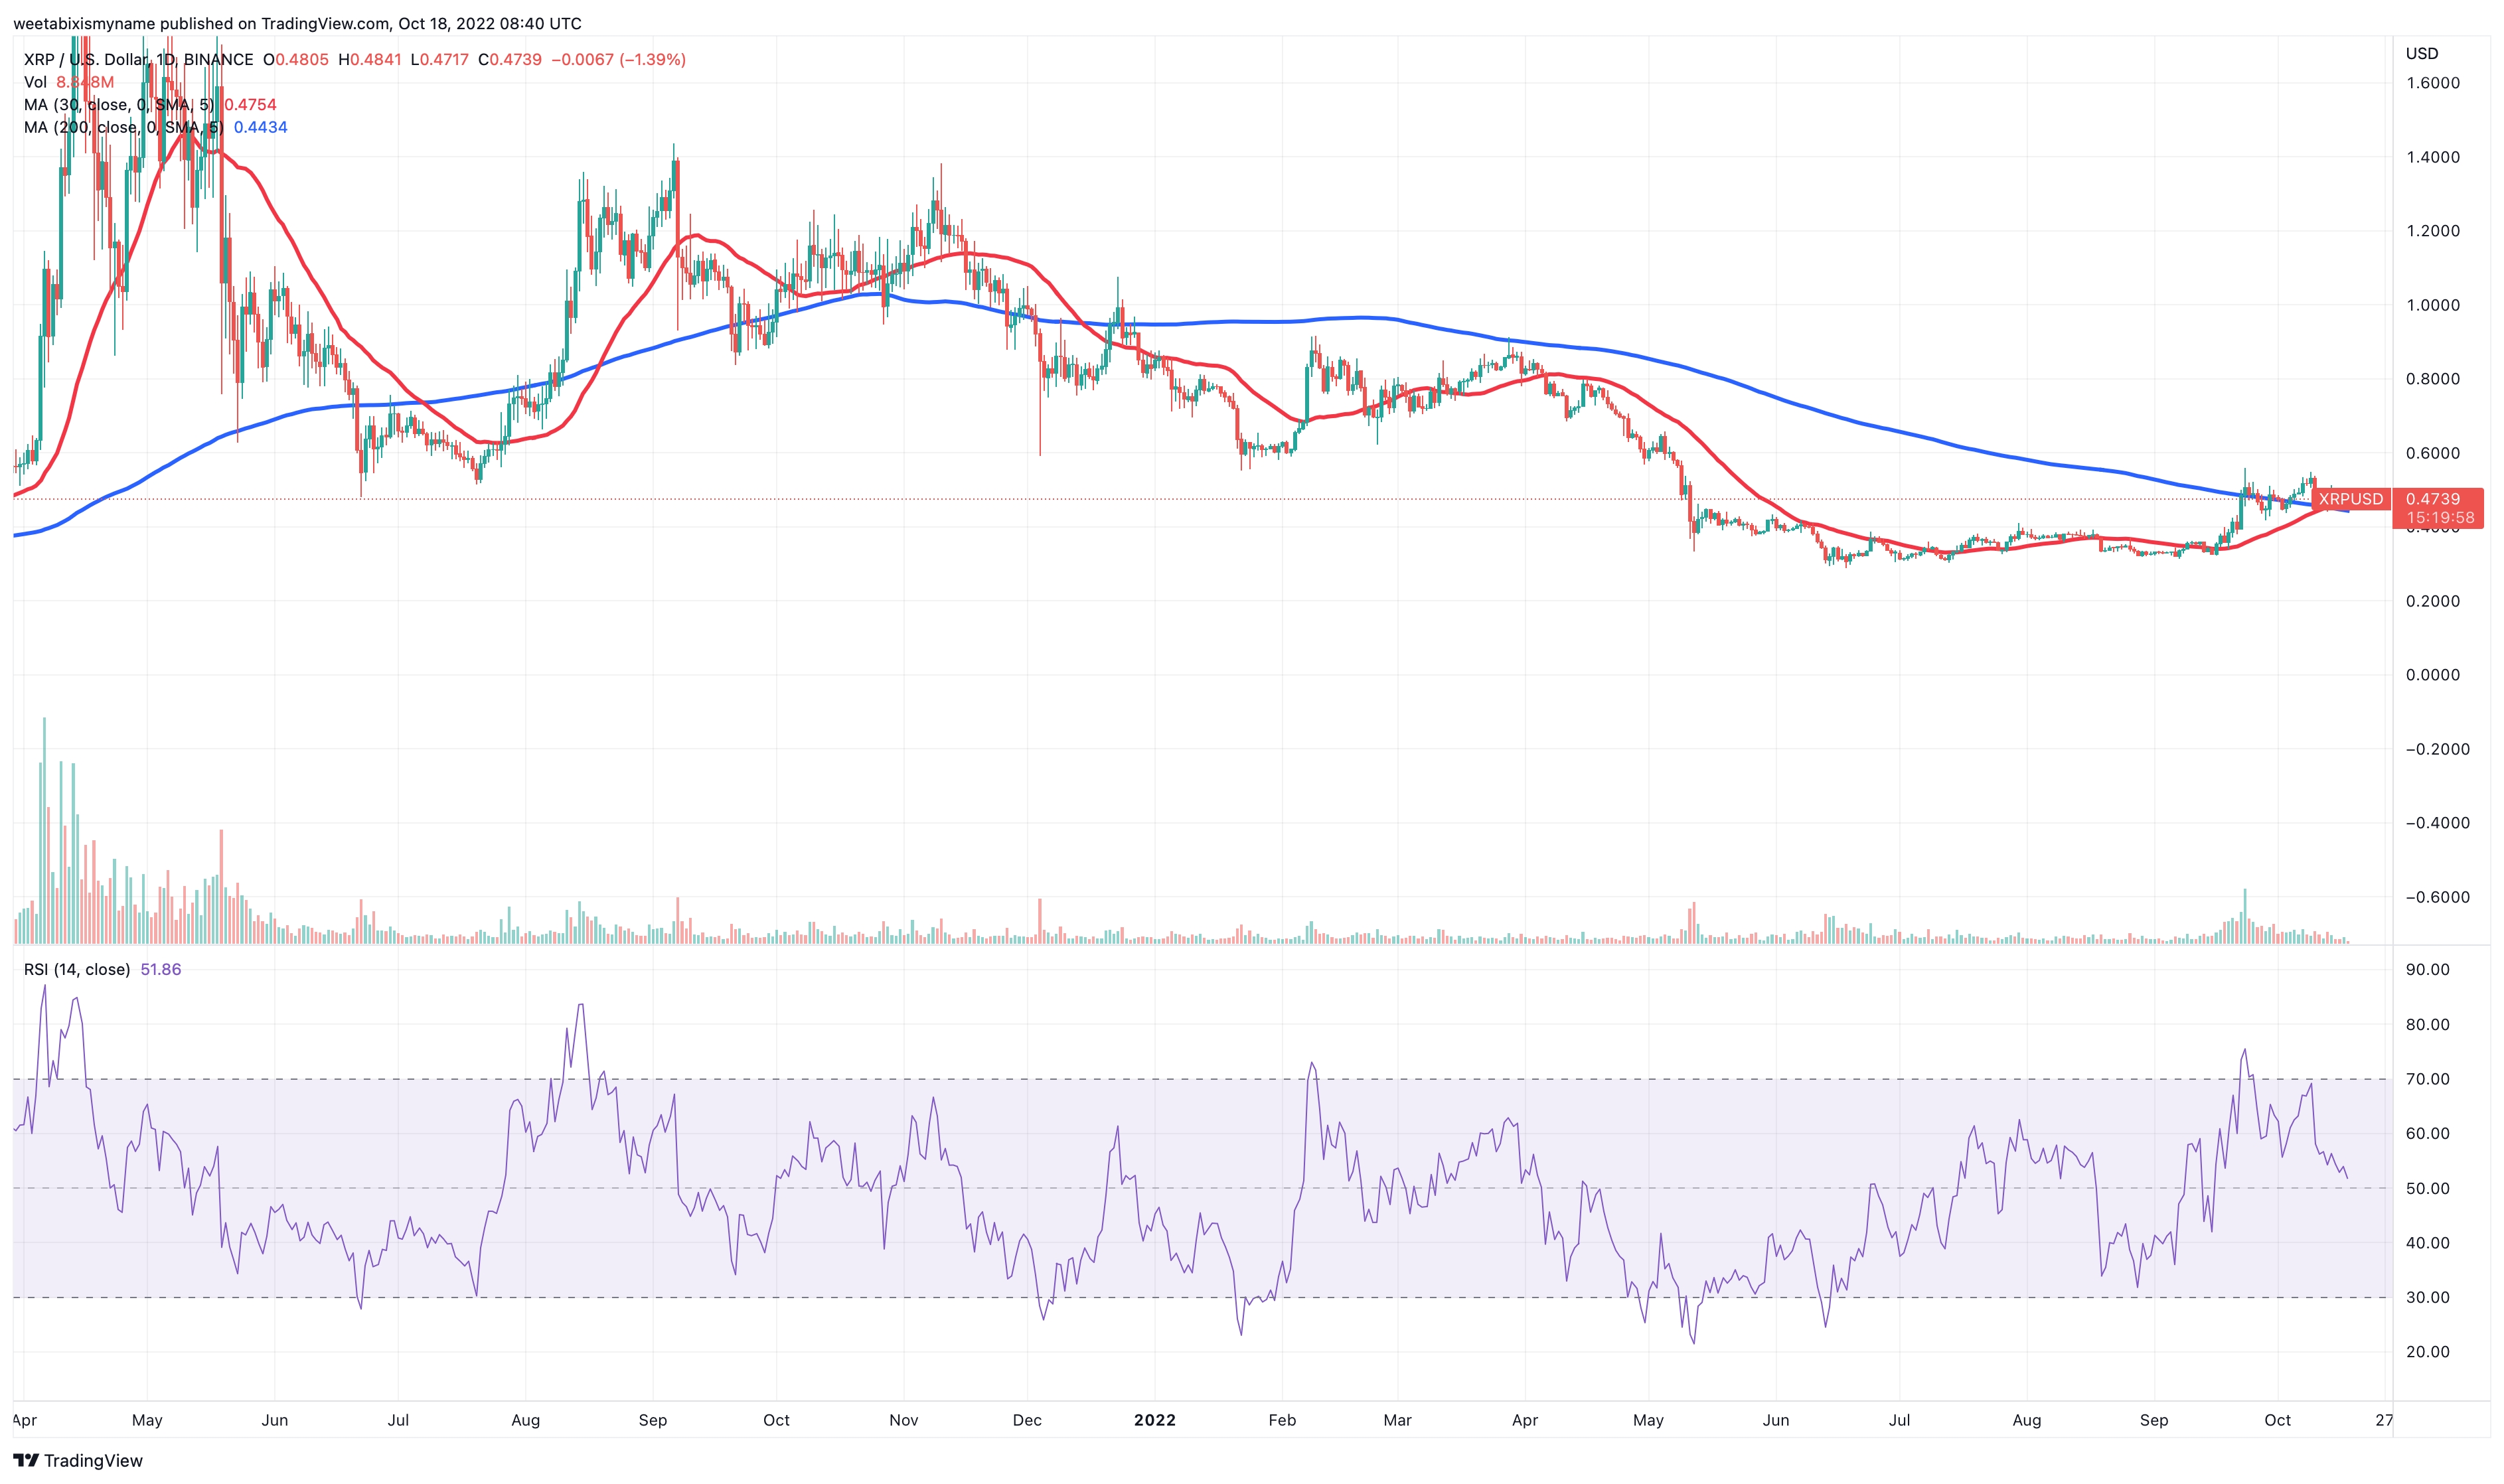This screenshot has height=1484, width=2504.
Task: Select the Vol 8.848M indicator legend
Action: 69,82
